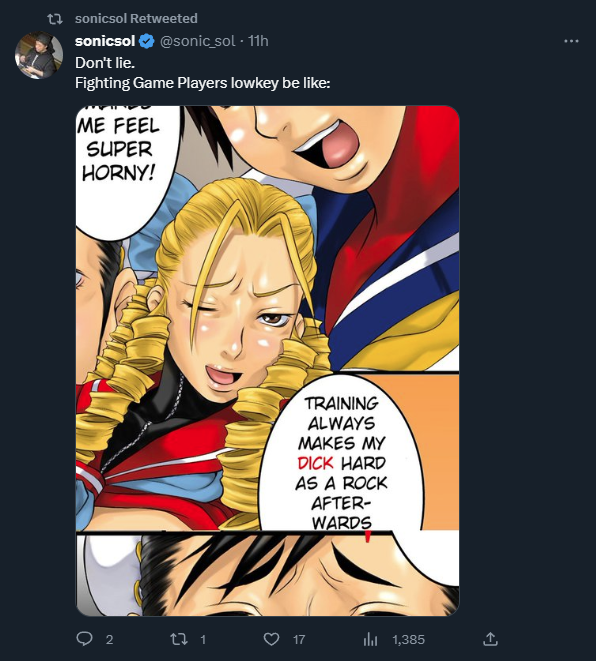Click the bold sonicsol display name
The image size is (596, 661).
point(105,41)
